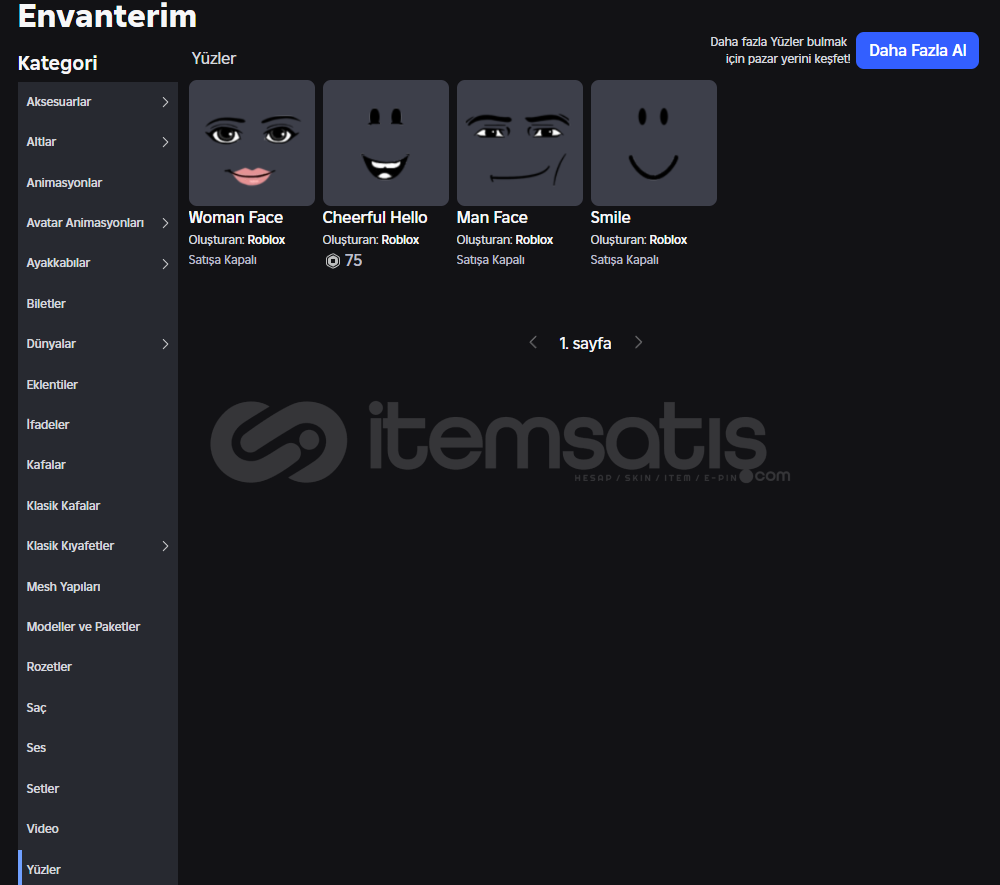Screen dimensions: 1000x885
Task: Select the Klasik Kafalar category
Action: point(98,506)
